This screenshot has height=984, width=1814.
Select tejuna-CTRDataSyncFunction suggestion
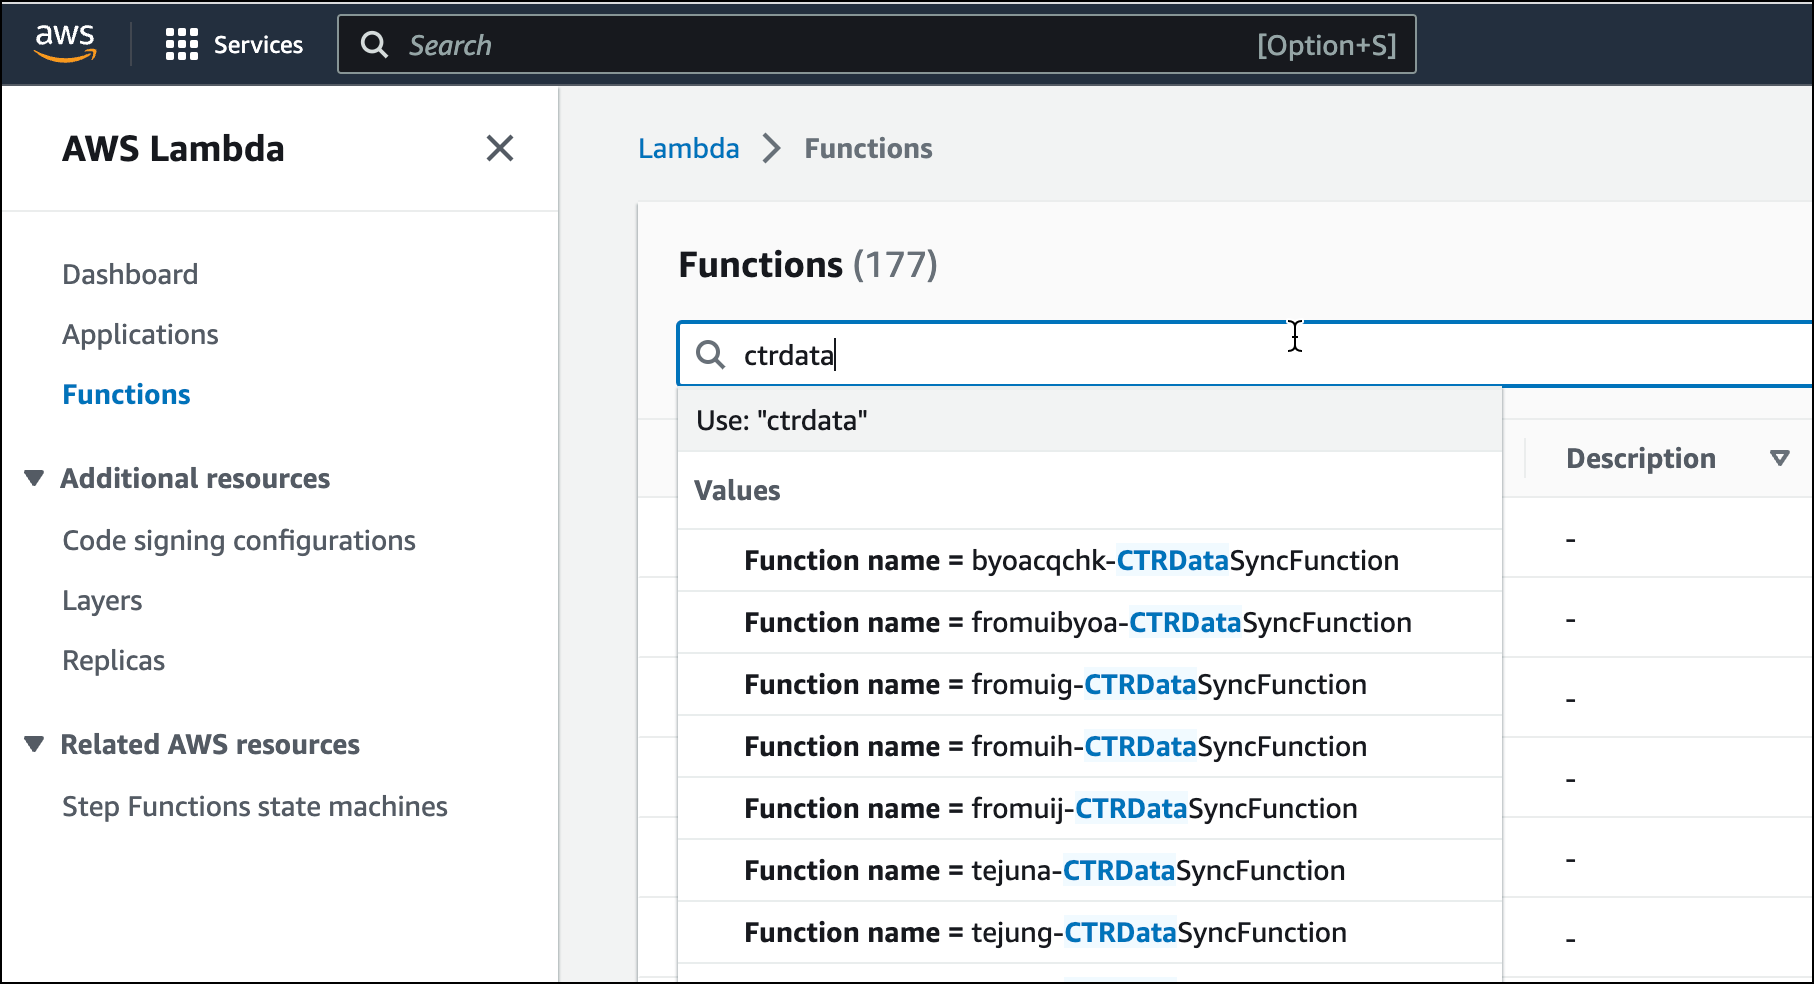1090,870
